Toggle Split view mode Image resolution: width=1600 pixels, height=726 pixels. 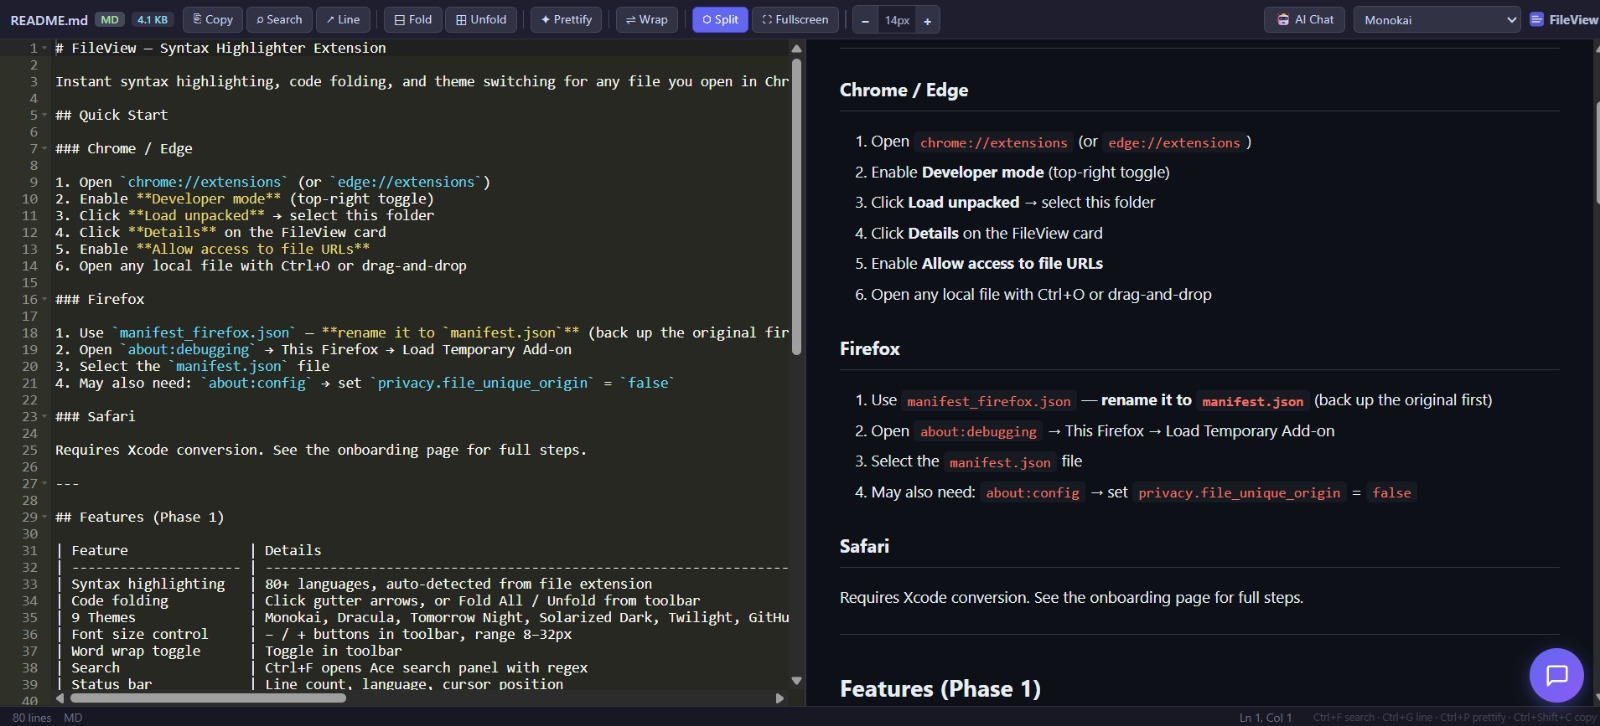(x=720, y=19)
